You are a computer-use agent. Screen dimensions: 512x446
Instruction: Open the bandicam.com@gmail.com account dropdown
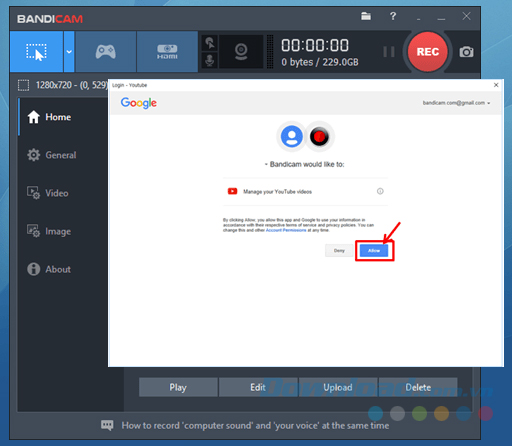456,103
